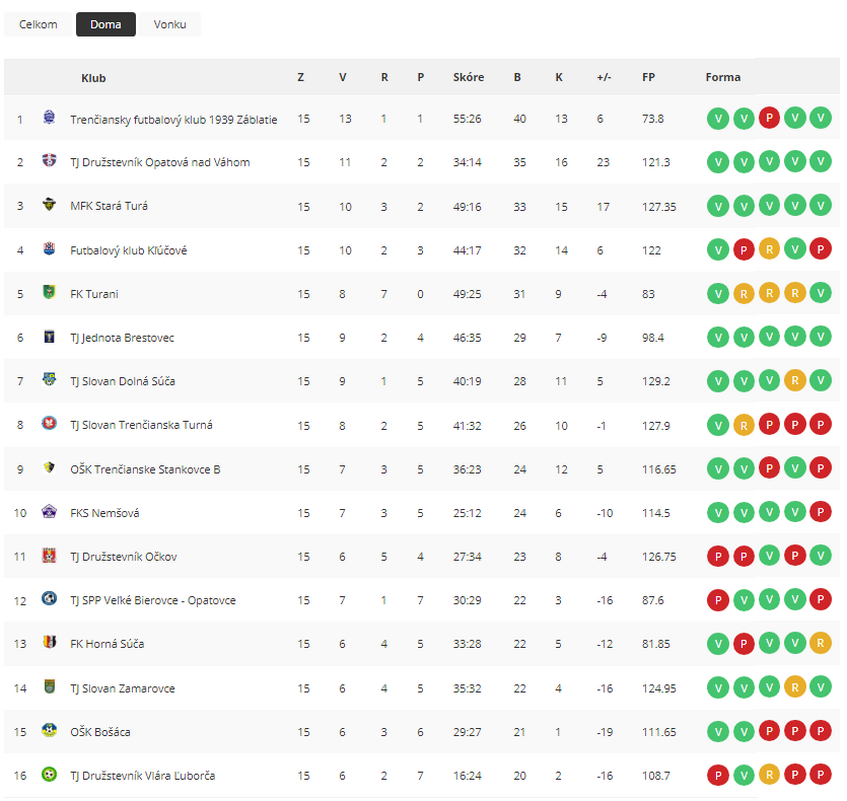The width and height of the screenshot is (847, 801).
Task: Click the red P form badge for Záblatie
Action: point(769,118)
